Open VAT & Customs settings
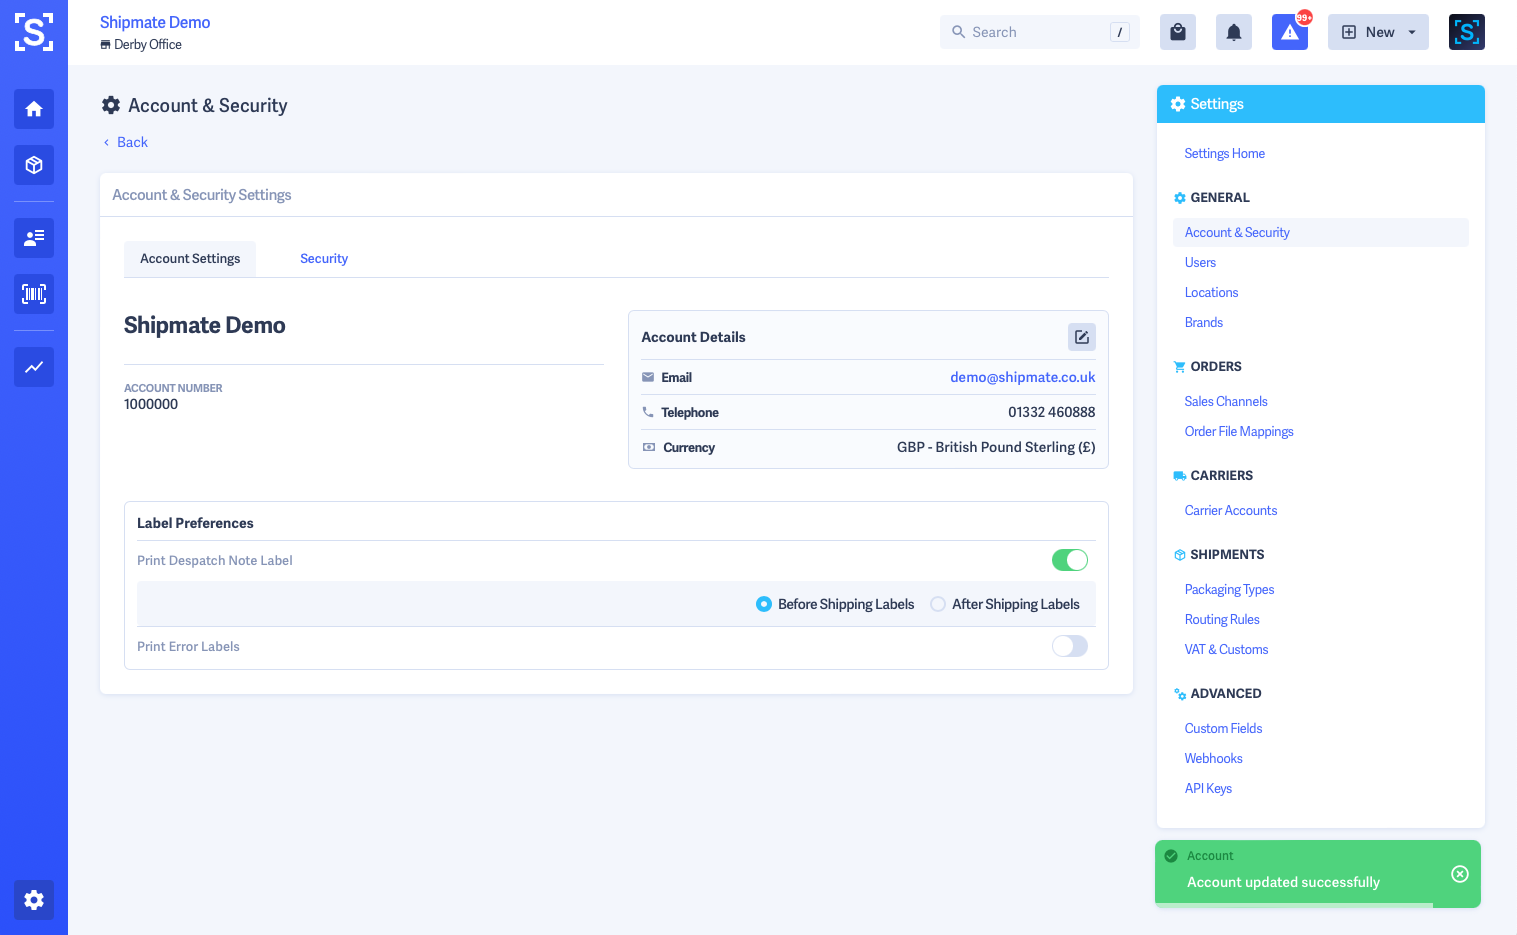The height and width of the screenshot is (935, 1517). coord(1226,649)
